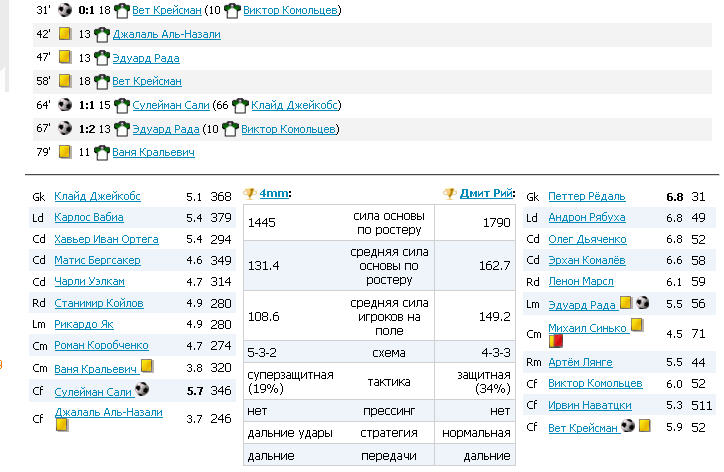Open the Дмит Рий team link
Screen dimensions: 724x472
pos(487,194)
